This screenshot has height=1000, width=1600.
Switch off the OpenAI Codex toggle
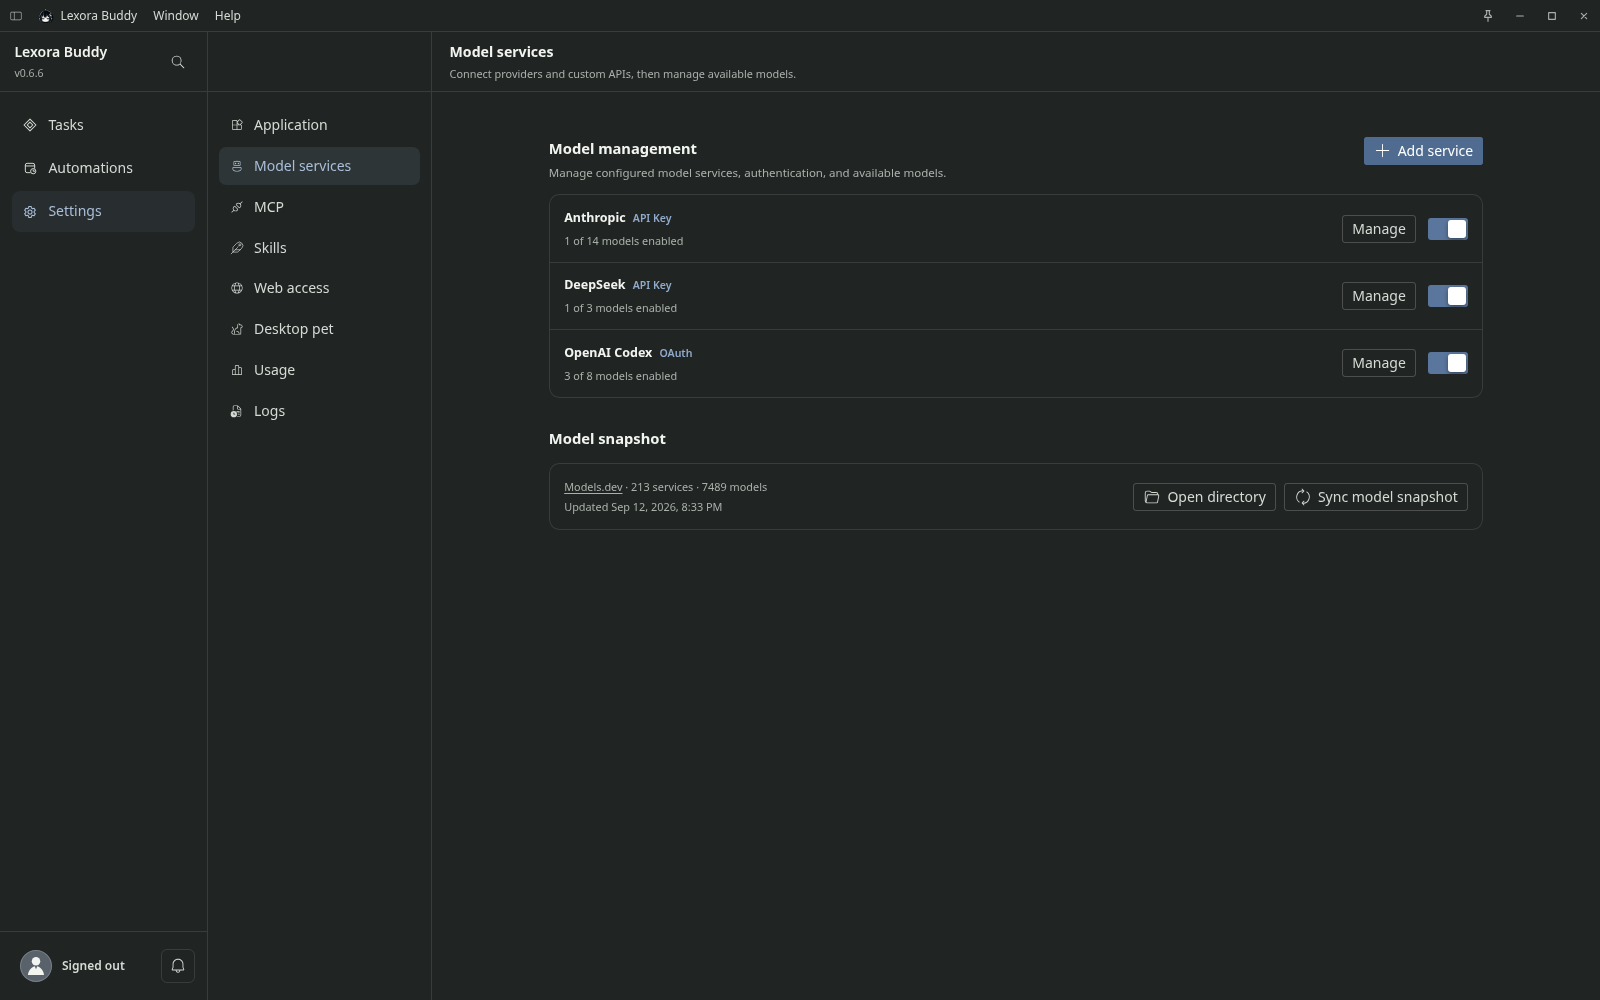point(1447,363)
